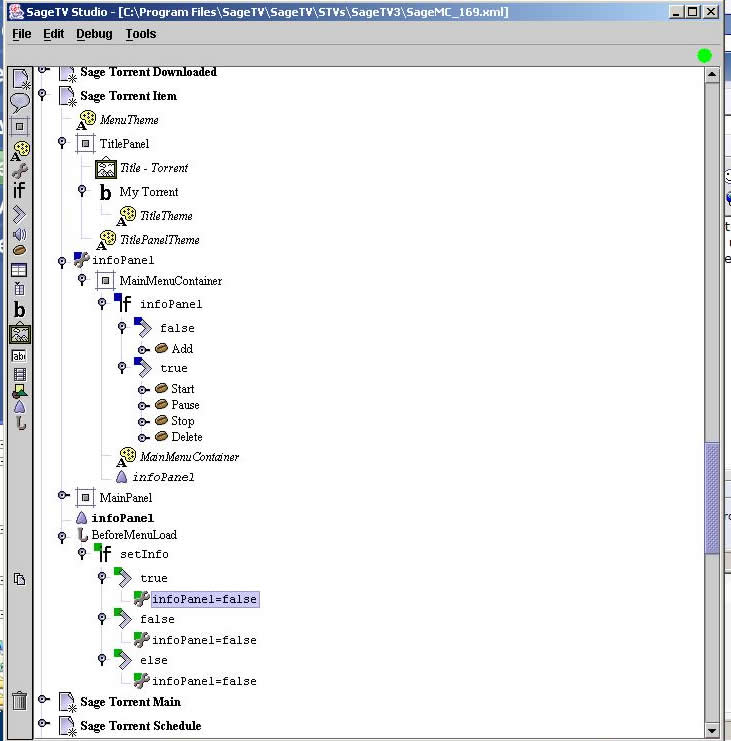Viewport: 731px width, 741px height.
Task: Select the Theme palette tool in sidebar
Action: [x=20, y=151]
